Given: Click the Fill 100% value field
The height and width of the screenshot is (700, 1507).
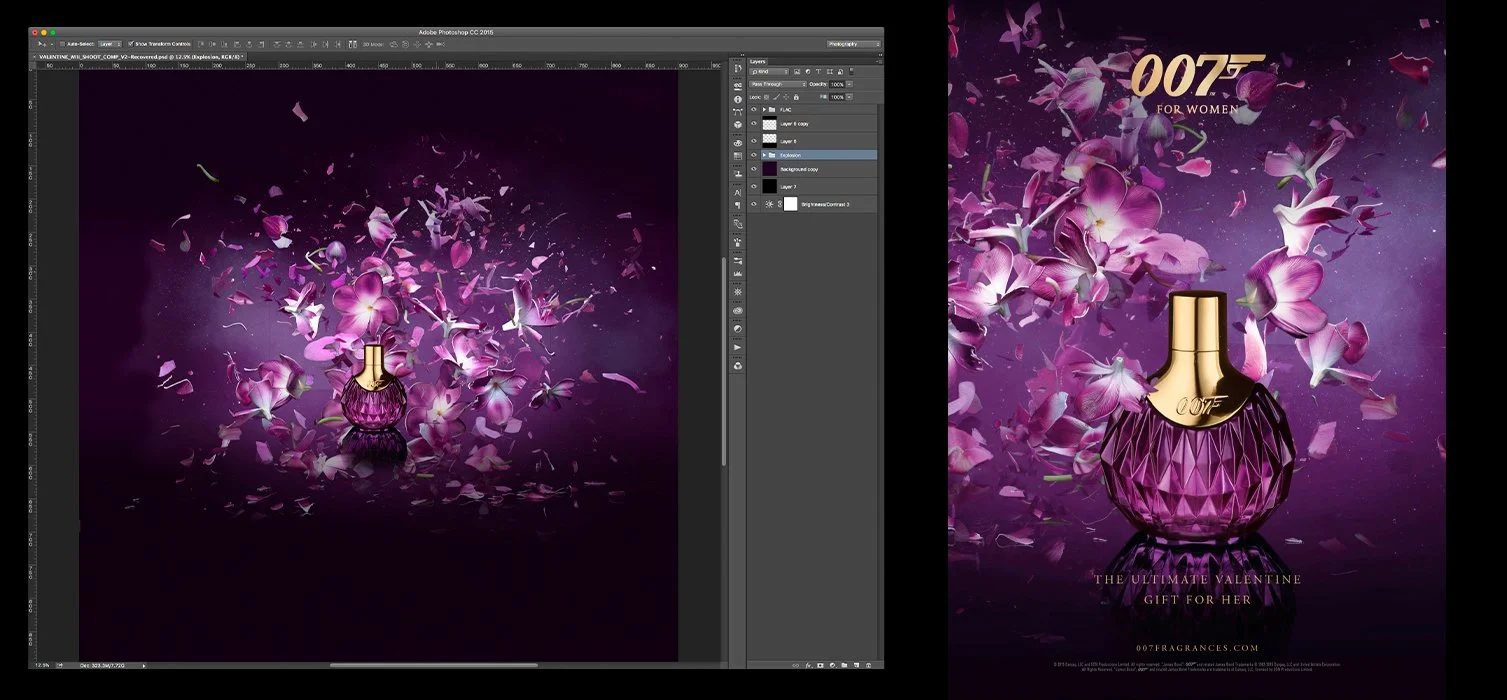Looking at the screenshot, I should point(837,97).
